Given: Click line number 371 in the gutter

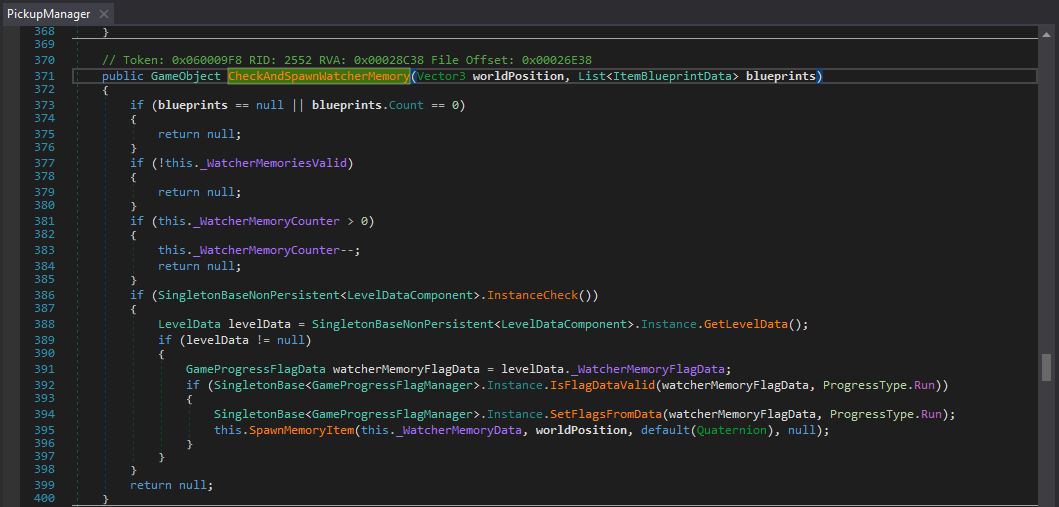Looking at the screenshot, I should click(x=43, y=76).
